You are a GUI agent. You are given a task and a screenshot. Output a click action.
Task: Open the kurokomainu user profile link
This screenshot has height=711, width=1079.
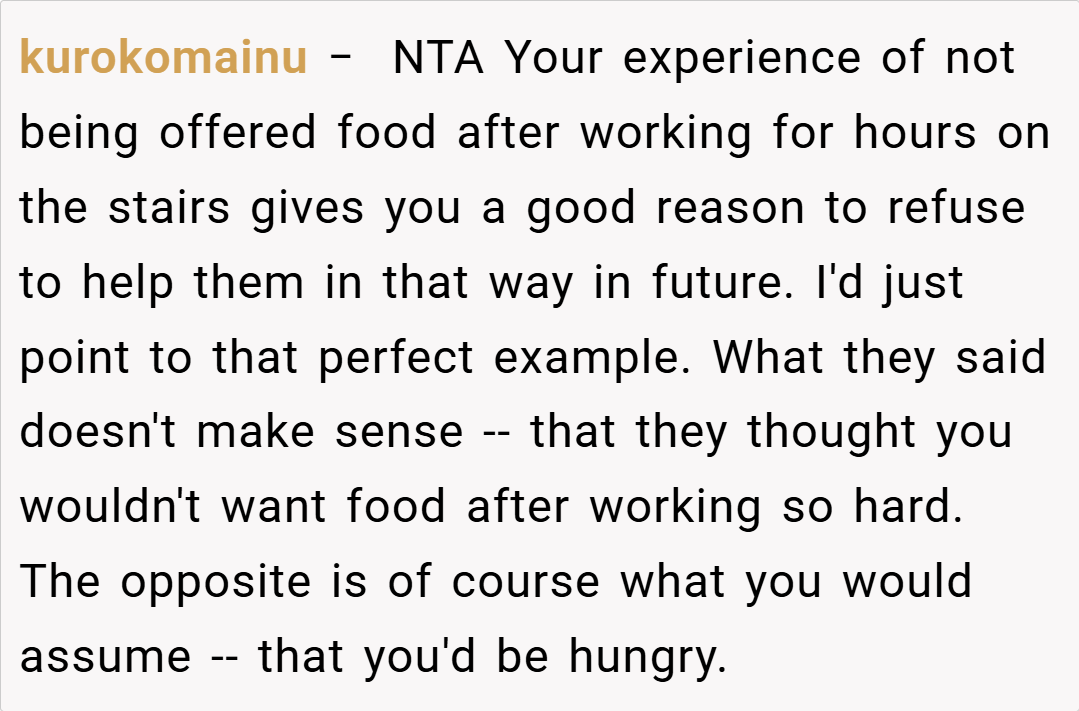(163, 58)
